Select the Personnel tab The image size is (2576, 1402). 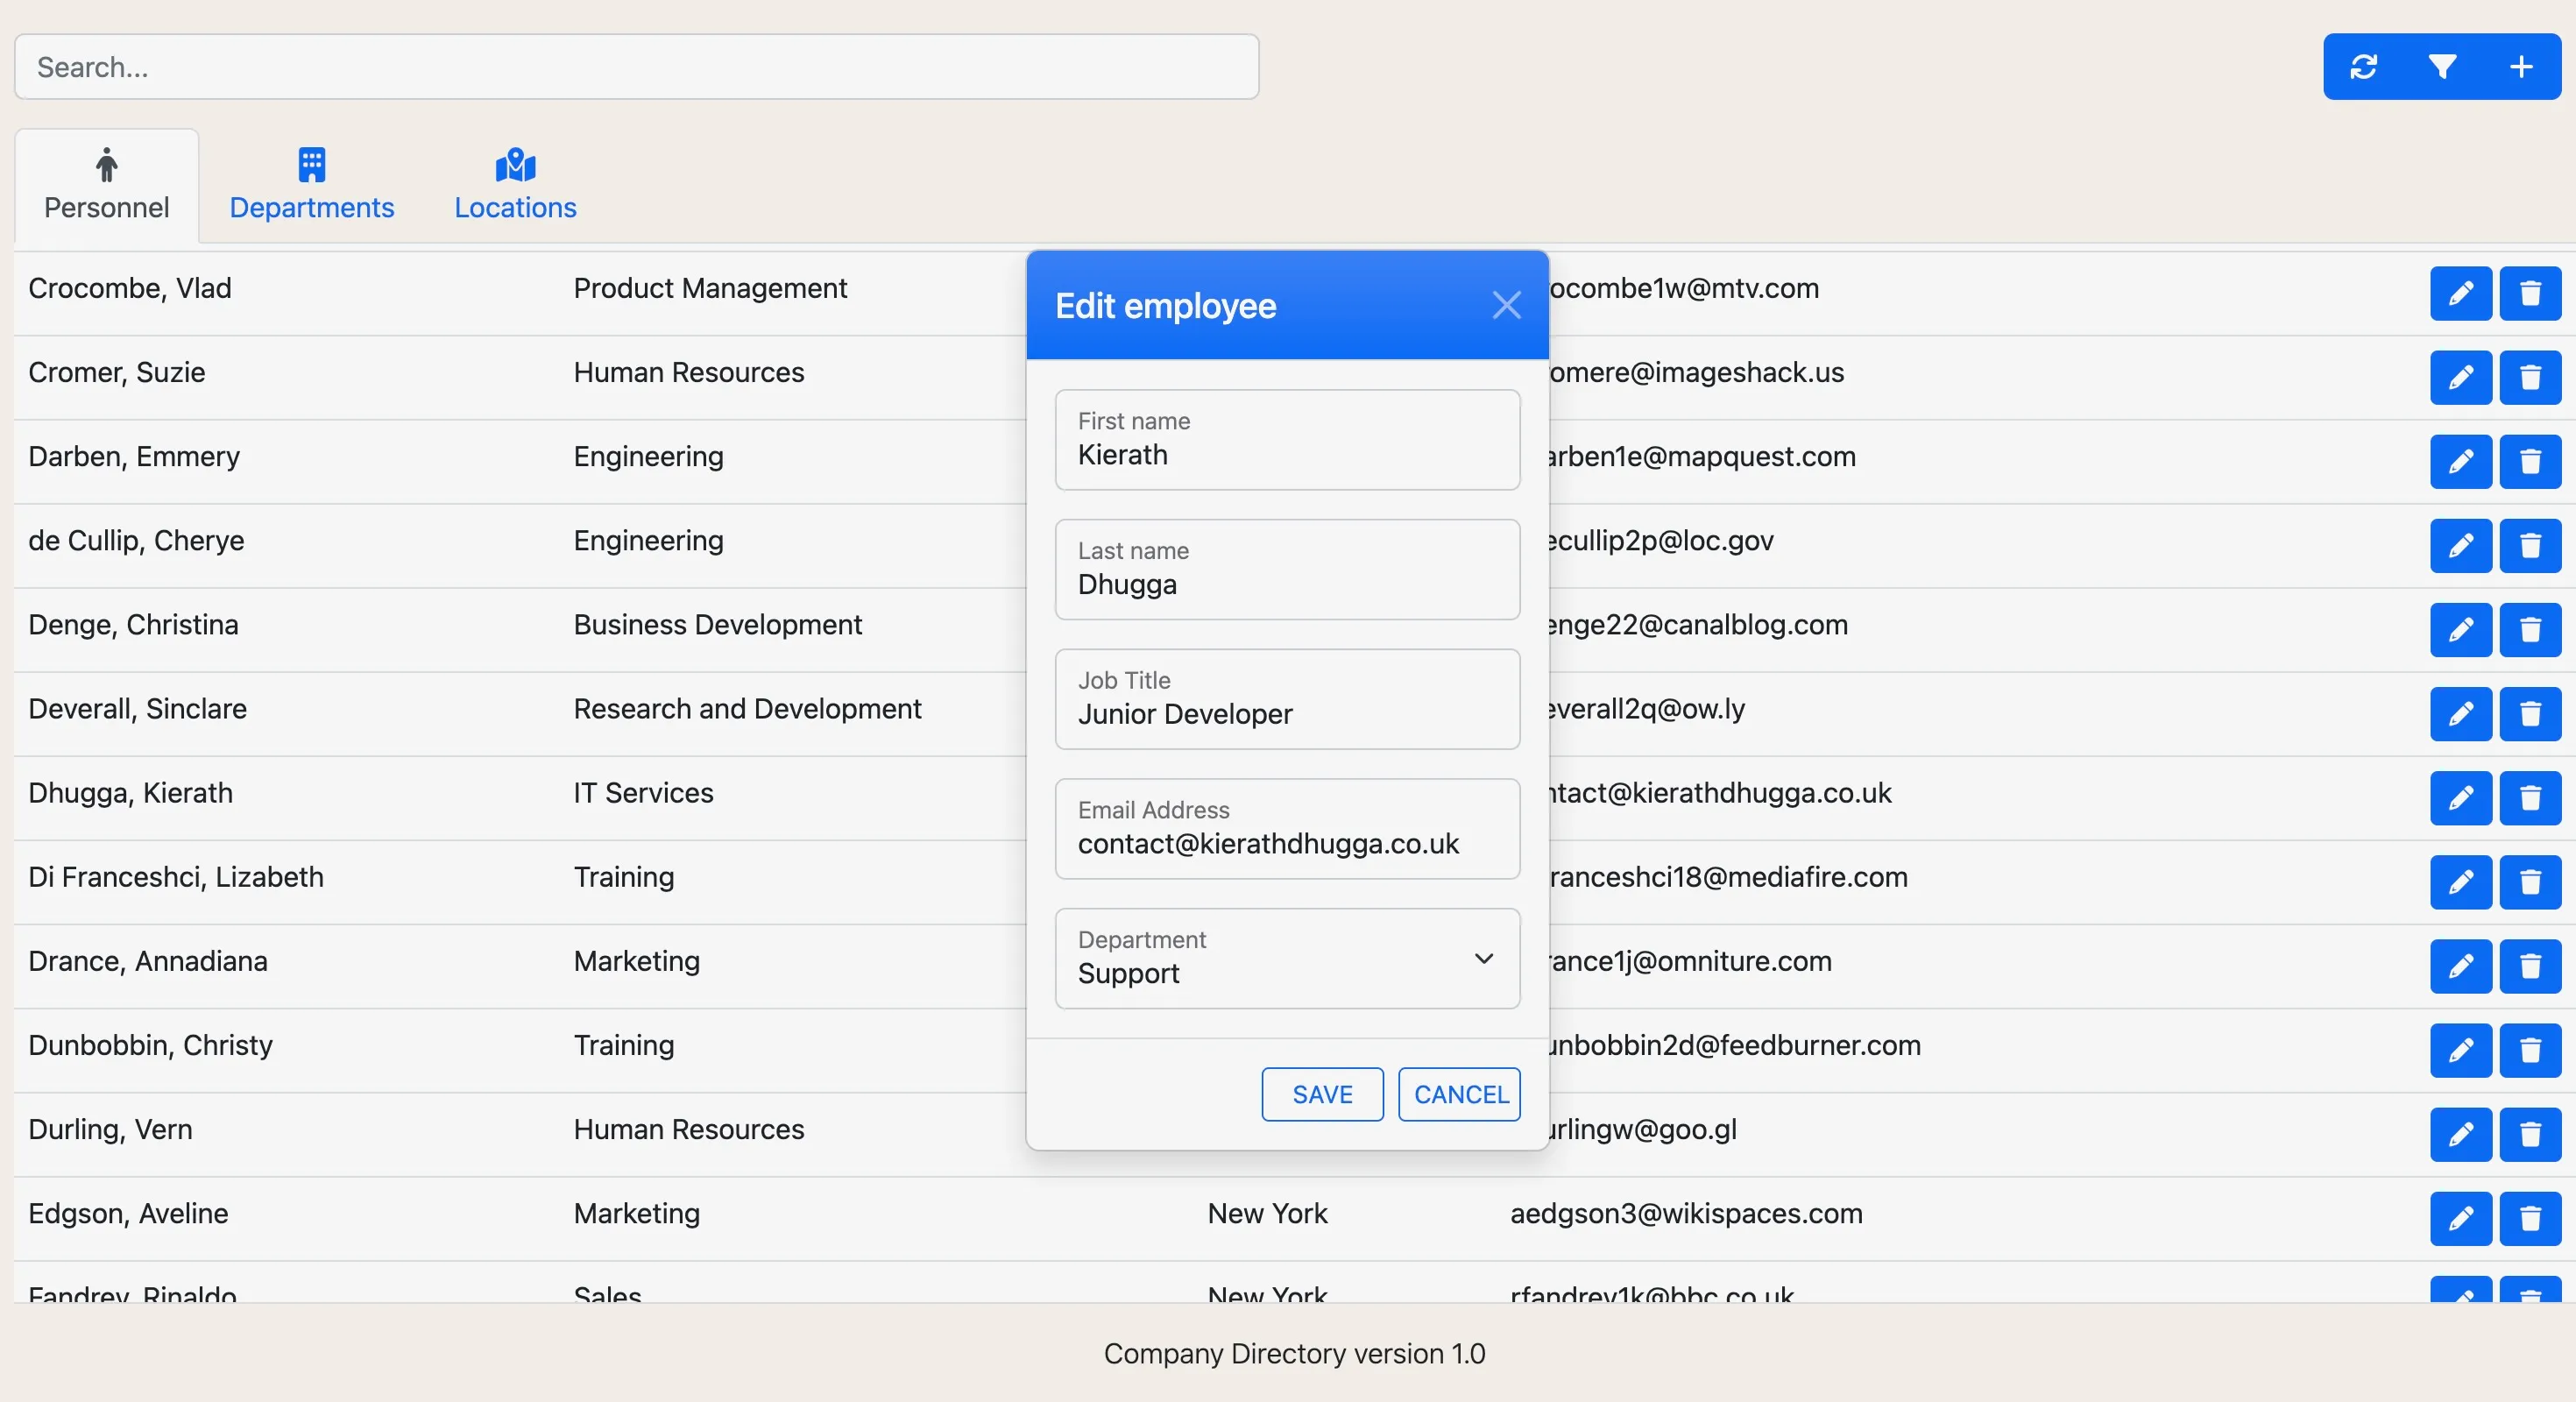(x=105, y=185)
